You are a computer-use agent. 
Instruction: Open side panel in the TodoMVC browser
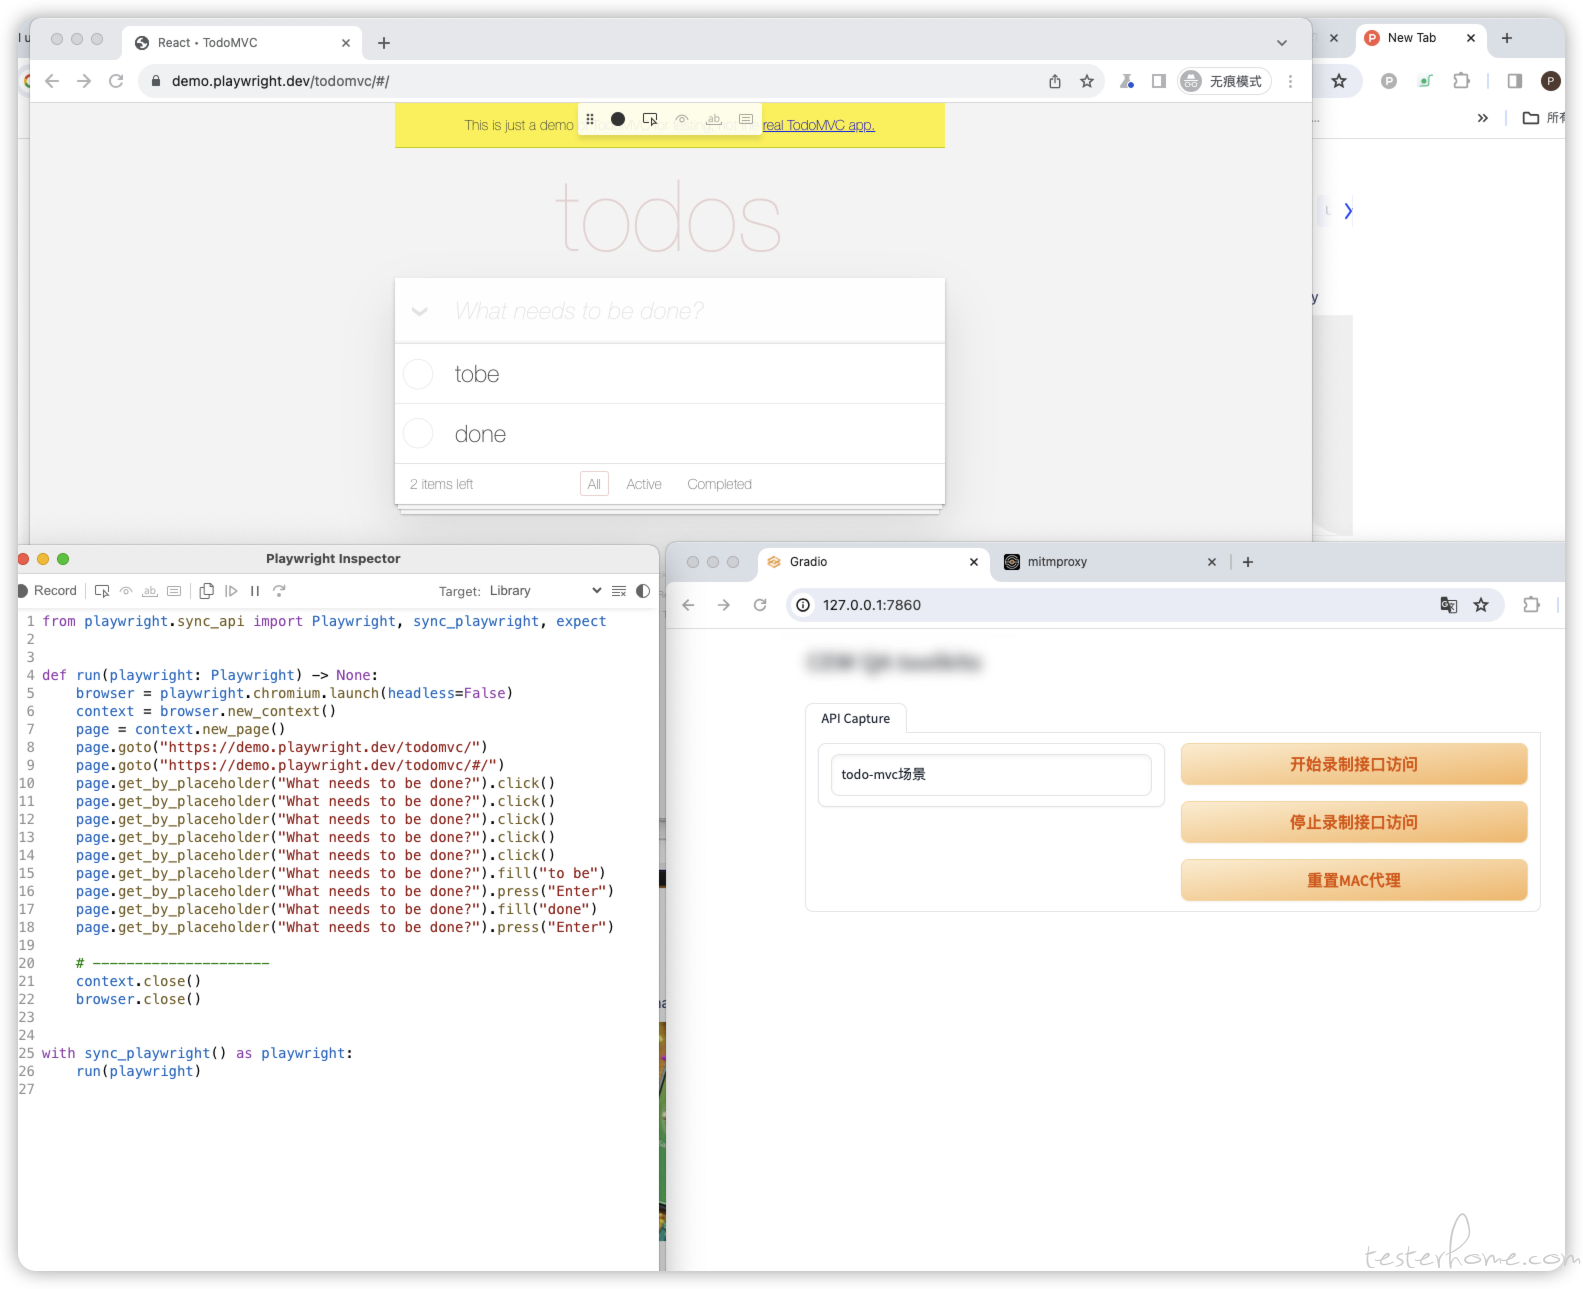click(x=1159, y=81)
